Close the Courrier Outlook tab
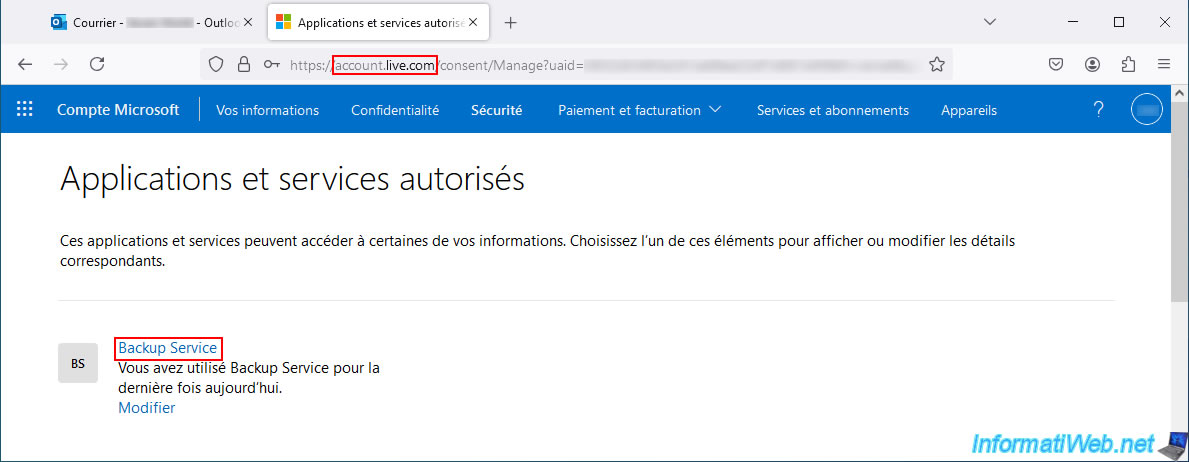 pos(247,22)
